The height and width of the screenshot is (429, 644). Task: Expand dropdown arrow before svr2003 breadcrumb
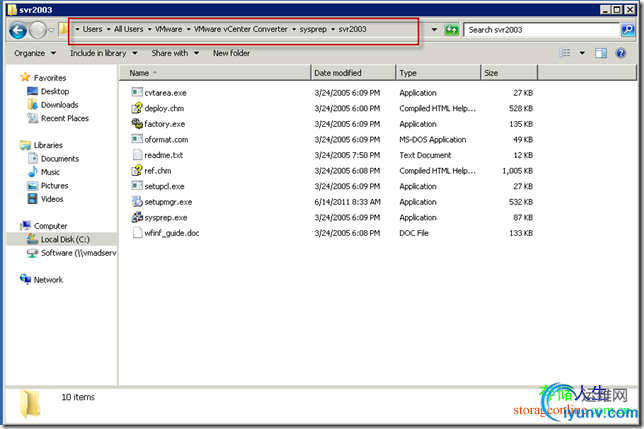click(333, 29)
